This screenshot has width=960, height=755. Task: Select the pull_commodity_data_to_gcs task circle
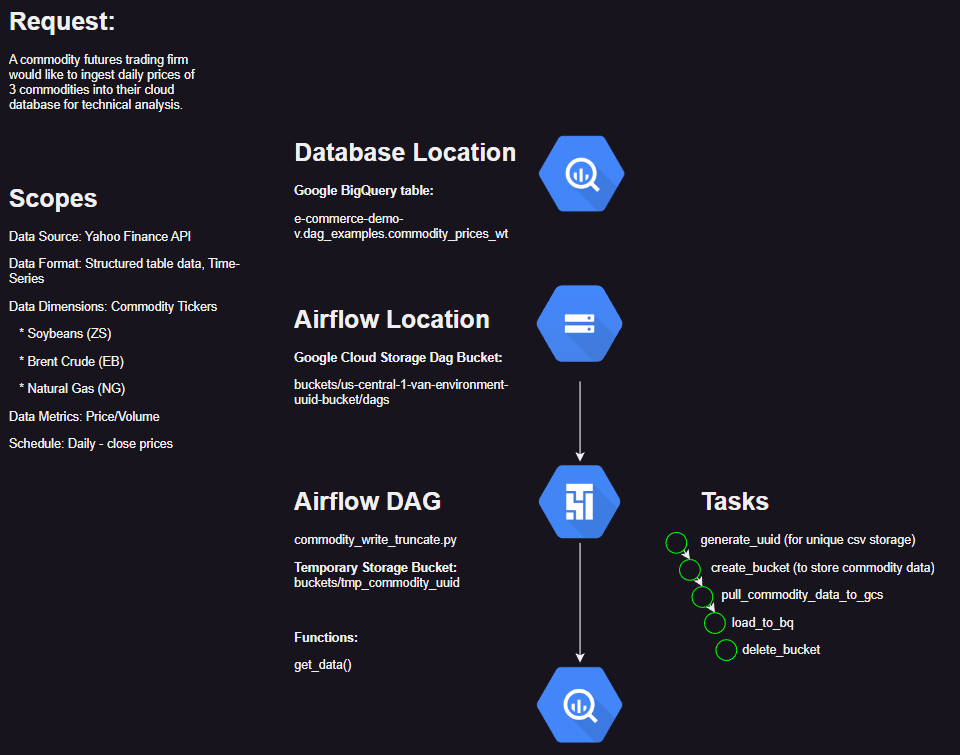702,596
